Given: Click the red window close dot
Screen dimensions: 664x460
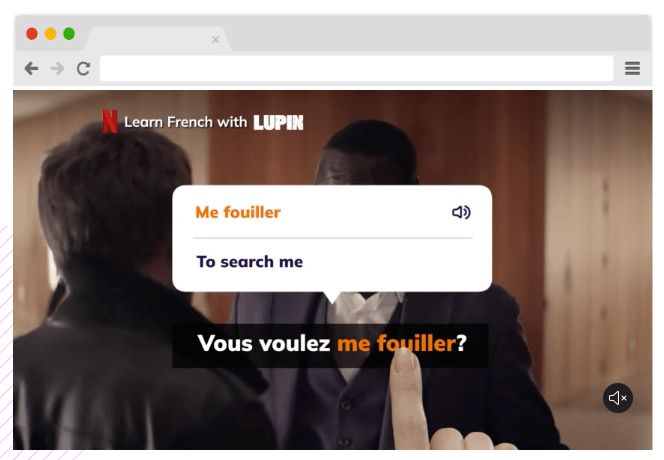Looking at the screenshot, I should (x=32, y=33).
